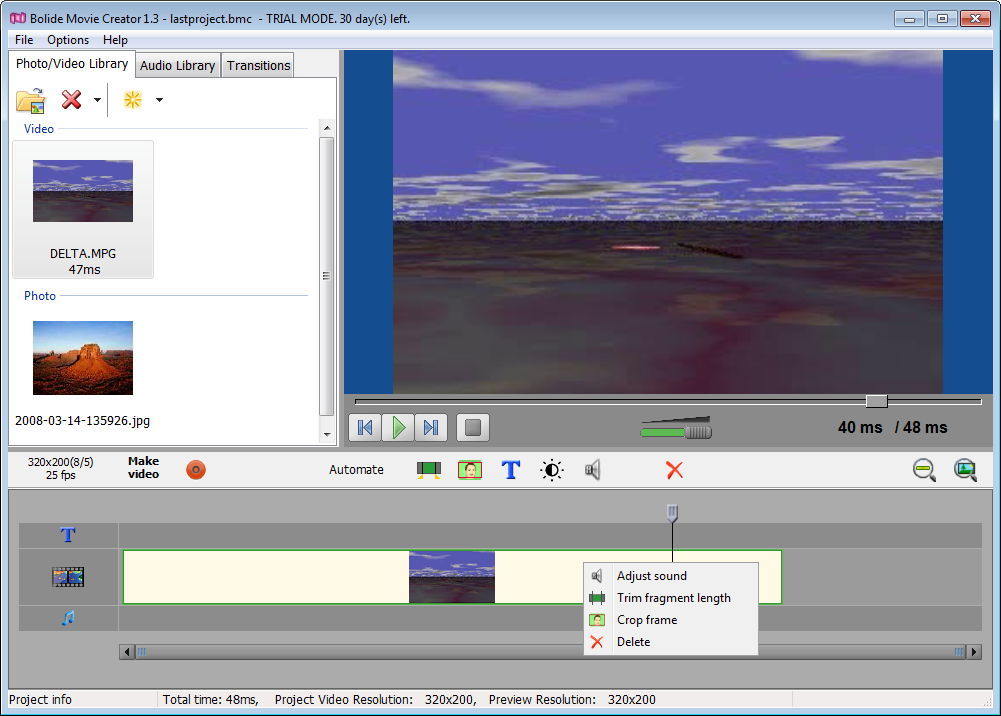Click the library scrollbar down arrow
This screenshot has height=716, width=1001.
click(x=327, y=435)
